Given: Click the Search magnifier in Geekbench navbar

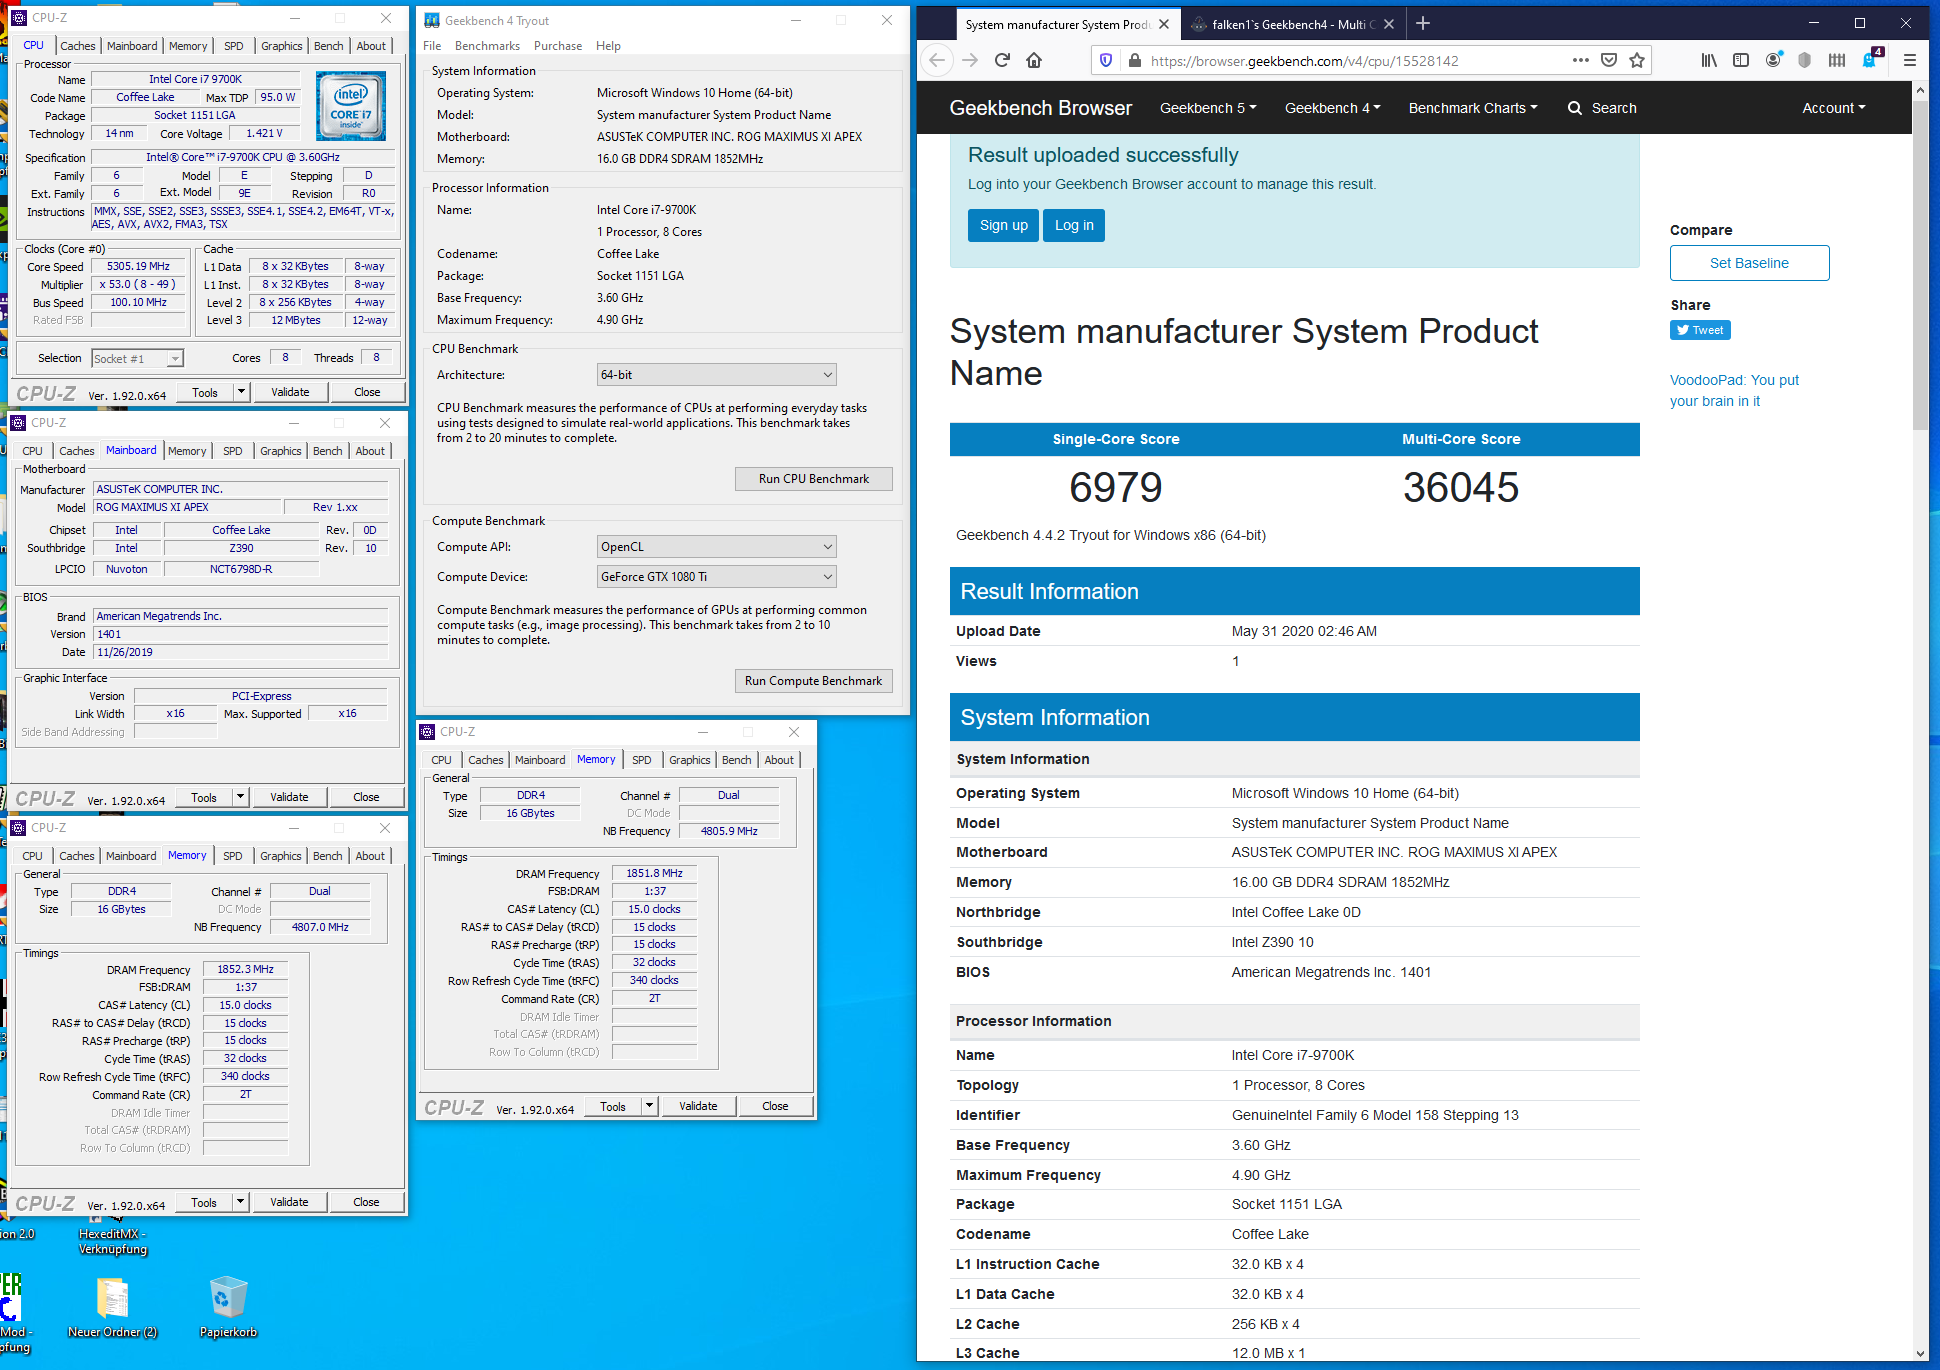Looking at the screenshot, I should point(1575,108).
